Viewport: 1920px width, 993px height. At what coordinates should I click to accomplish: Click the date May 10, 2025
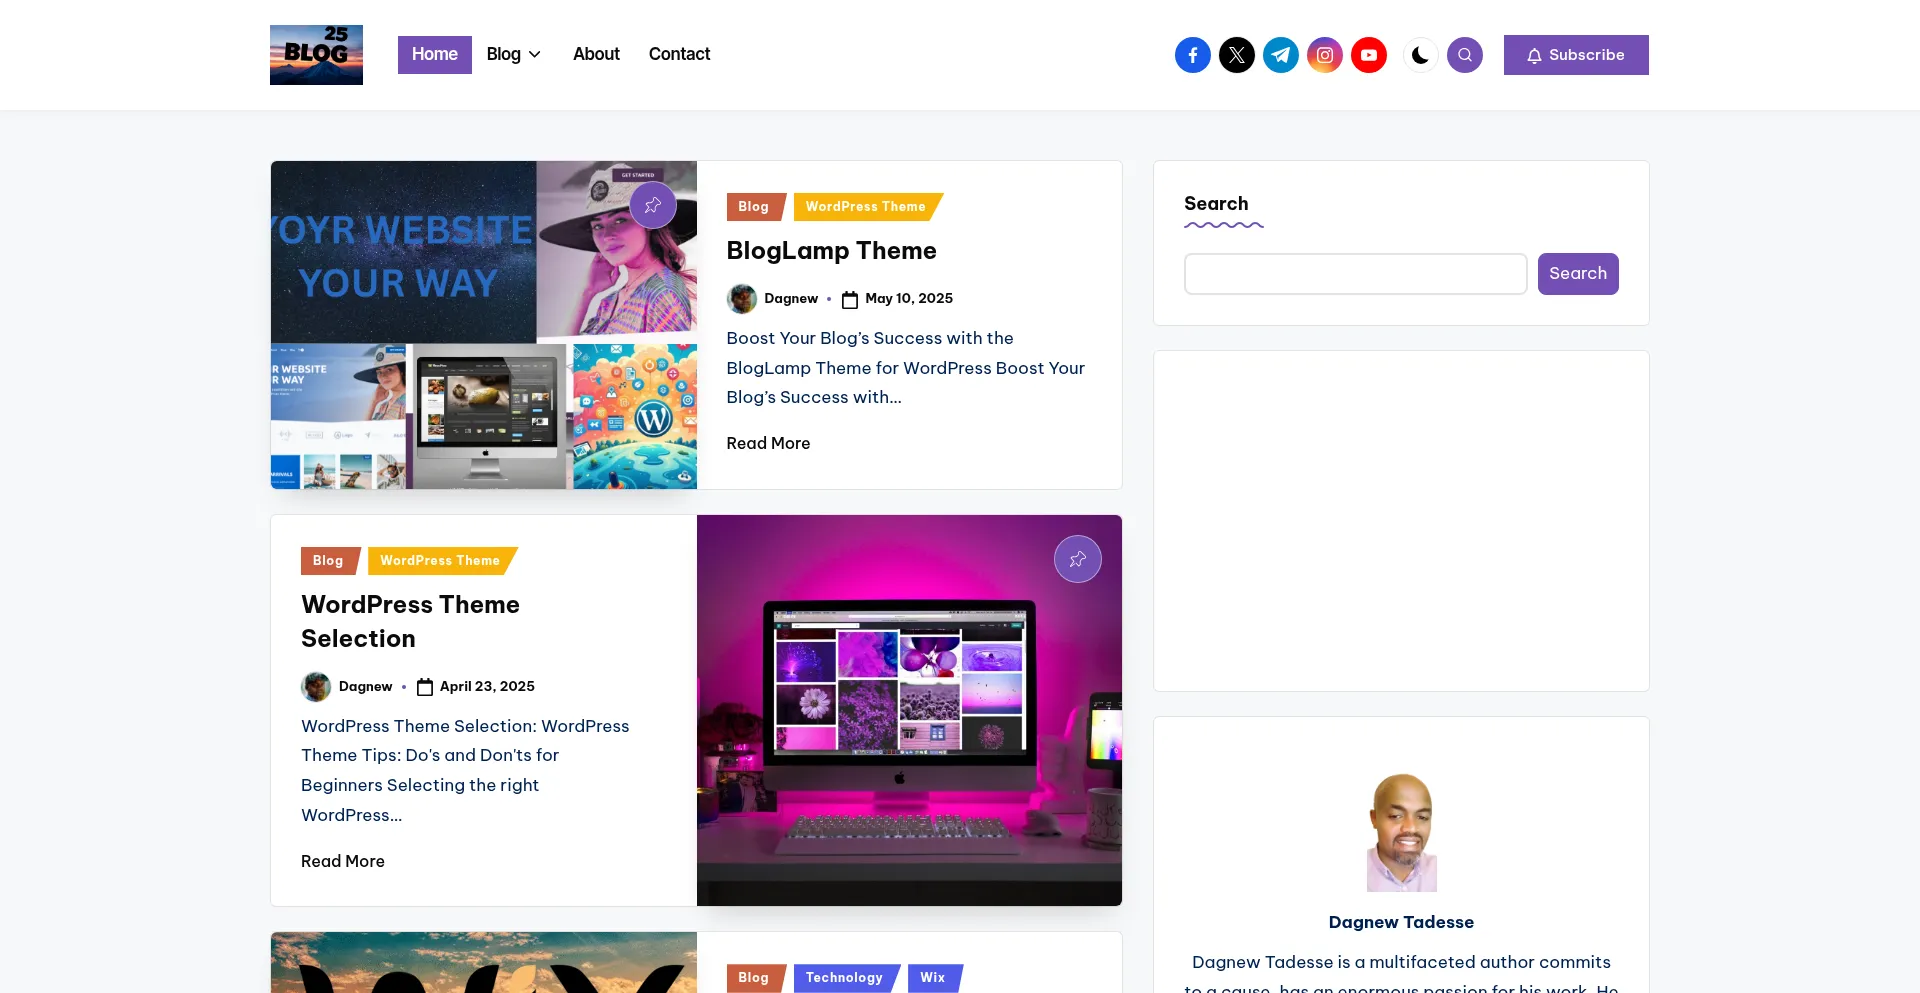pos(909,299)
